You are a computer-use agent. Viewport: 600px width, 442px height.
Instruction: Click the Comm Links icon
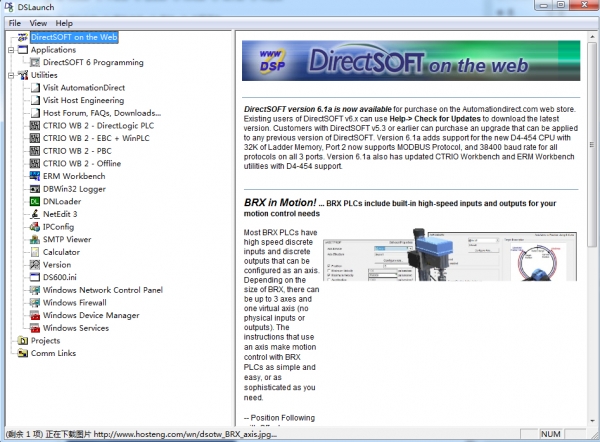coord(23,353)
